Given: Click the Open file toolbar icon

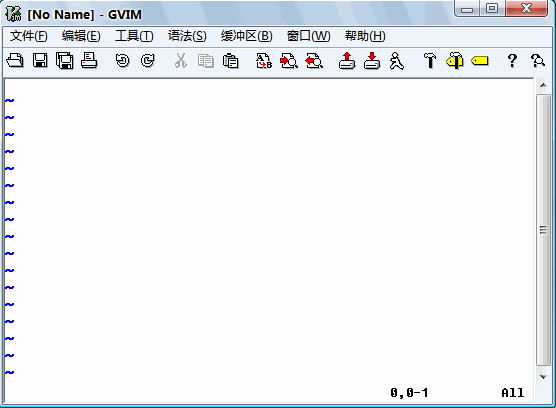Looking at the screenshot, I should pos(15,61).
